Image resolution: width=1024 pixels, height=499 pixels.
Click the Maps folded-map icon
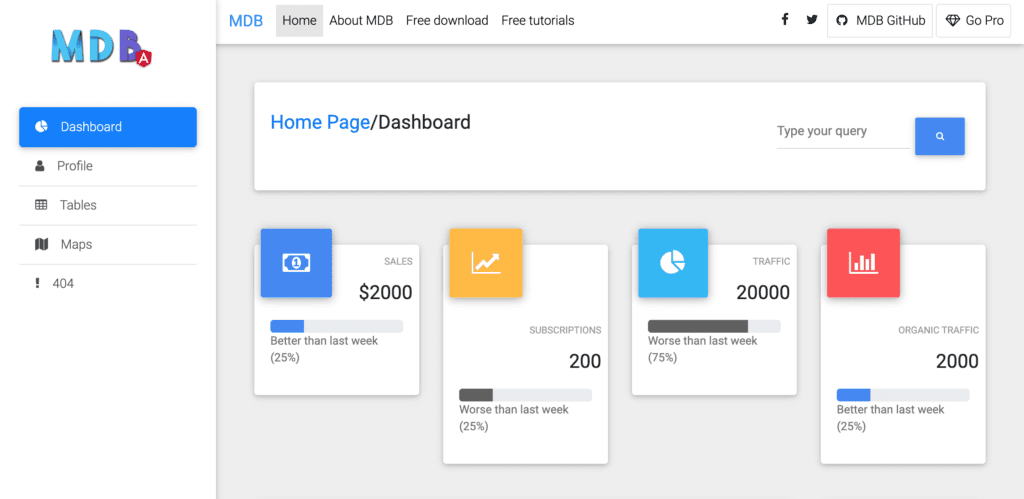(x=41, y=244)
